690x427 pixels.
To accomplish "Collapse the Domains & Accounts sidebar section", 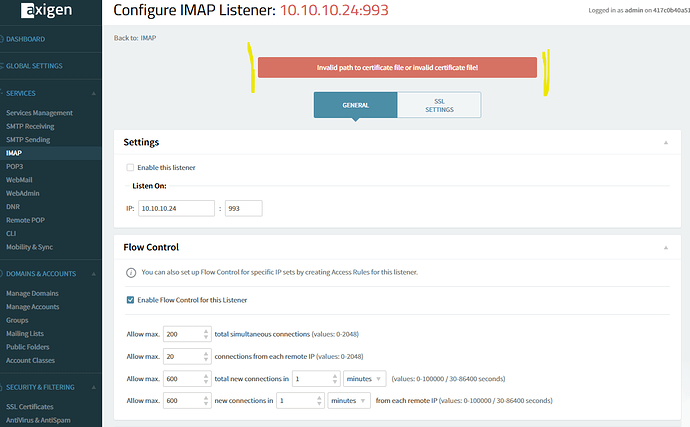I will click(x=93, y=273).
